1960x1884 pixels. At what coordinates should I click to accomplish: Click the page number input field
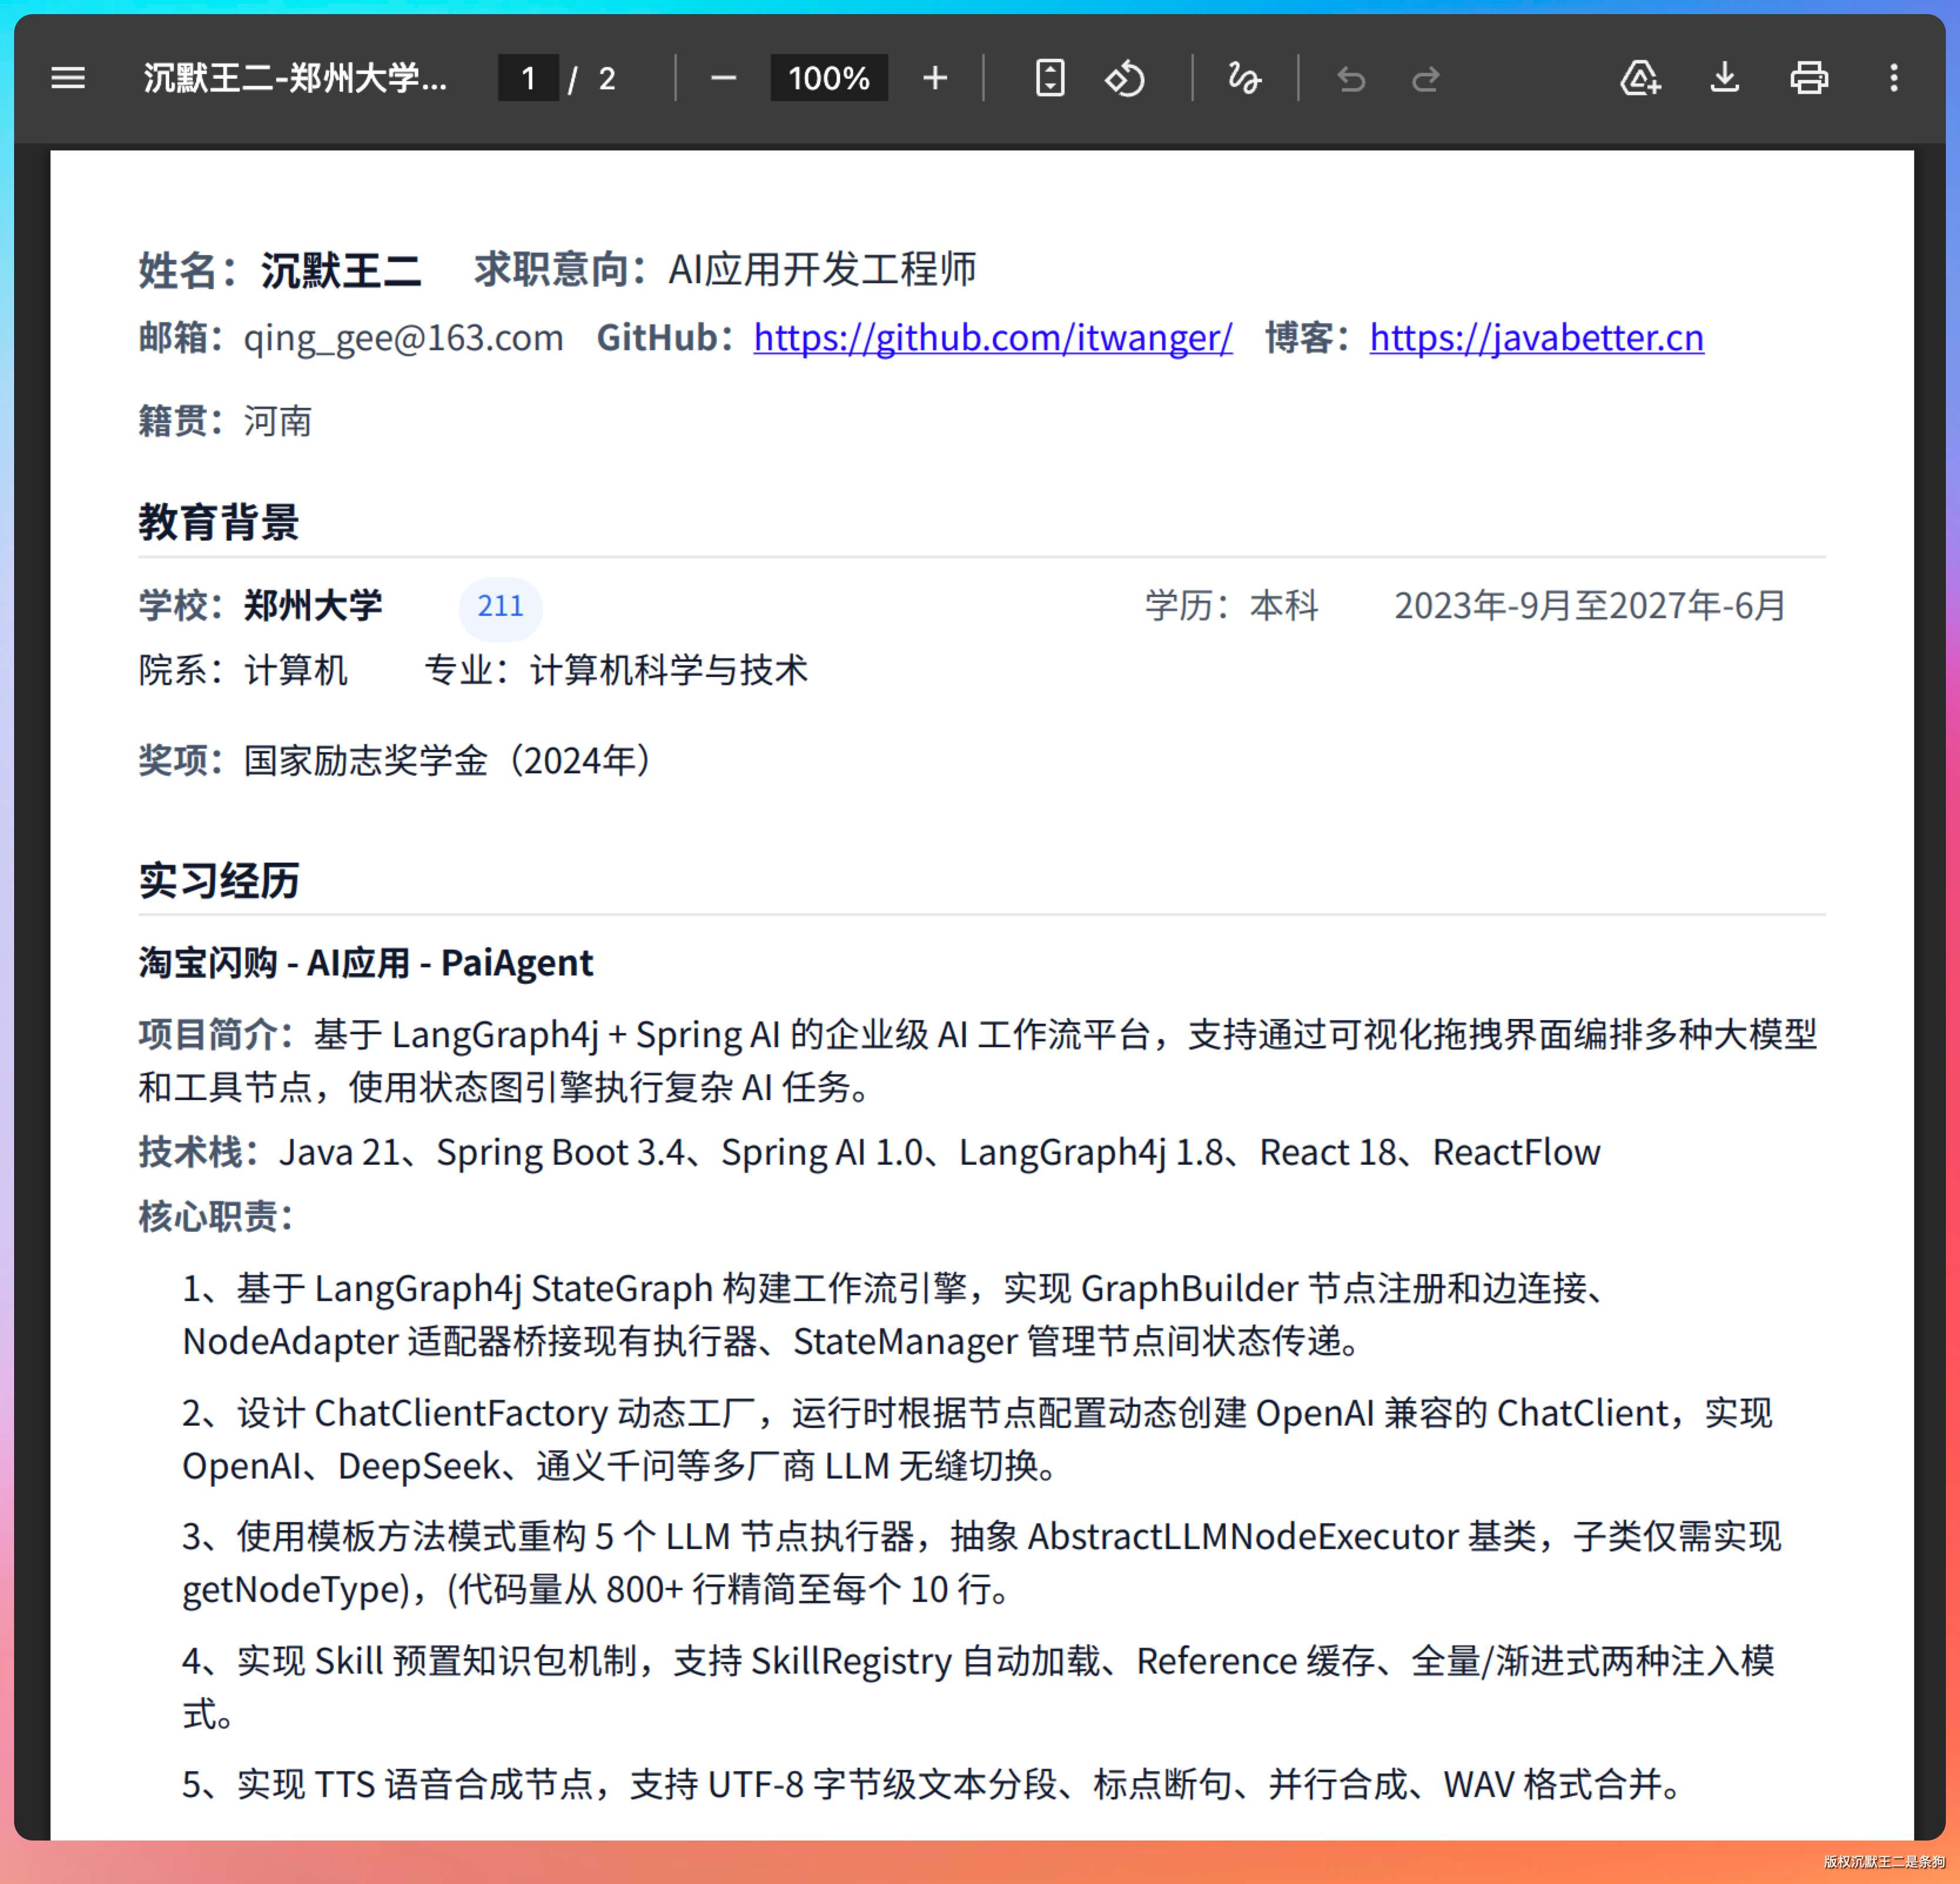point(528,78)
